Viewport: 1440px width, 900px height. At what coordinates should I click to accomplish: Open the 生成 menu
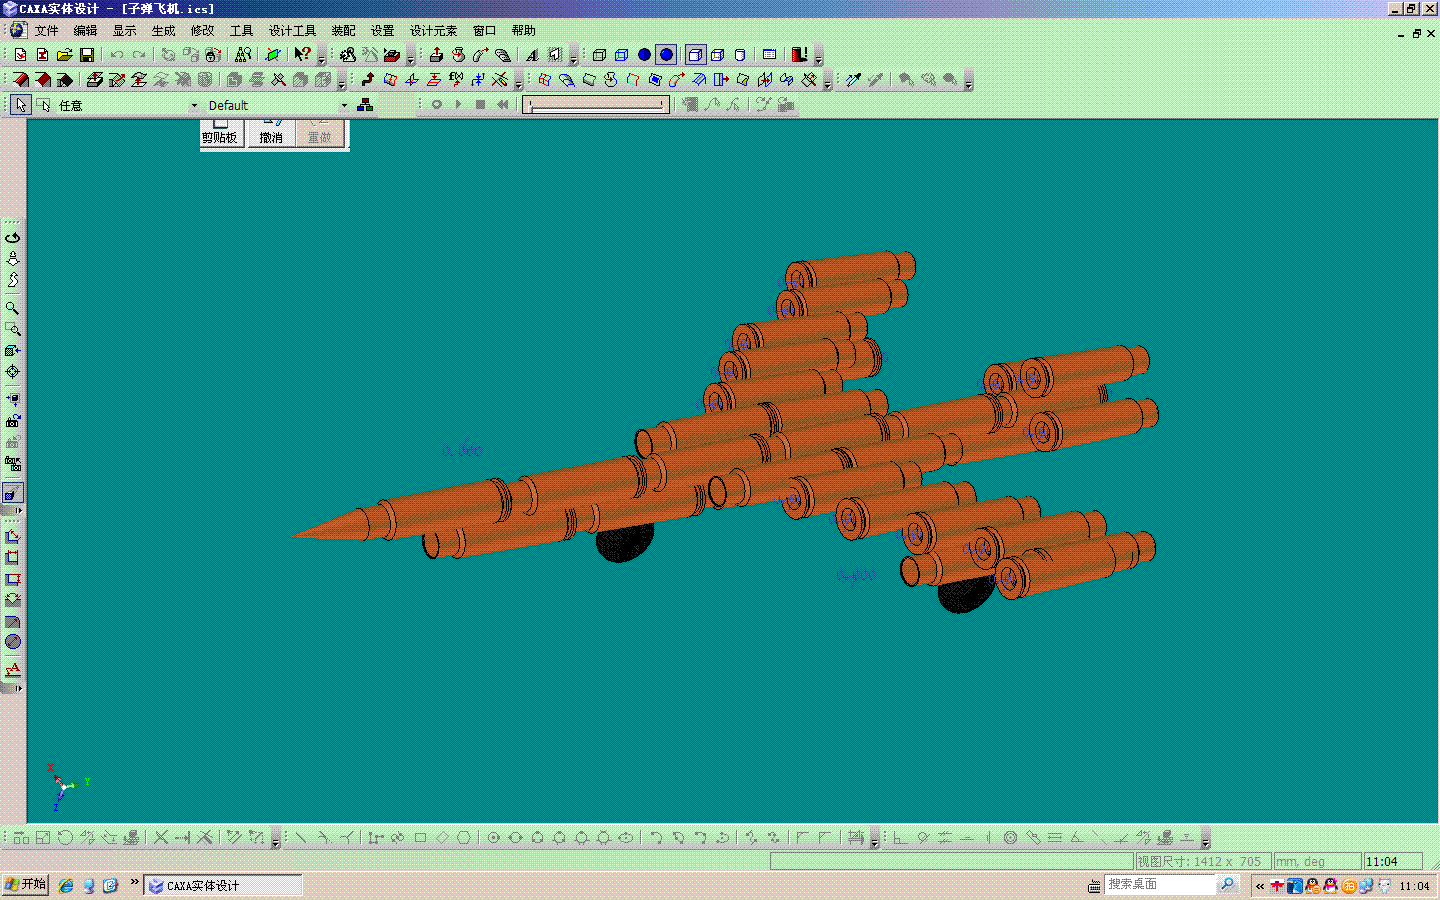[163, 31]
